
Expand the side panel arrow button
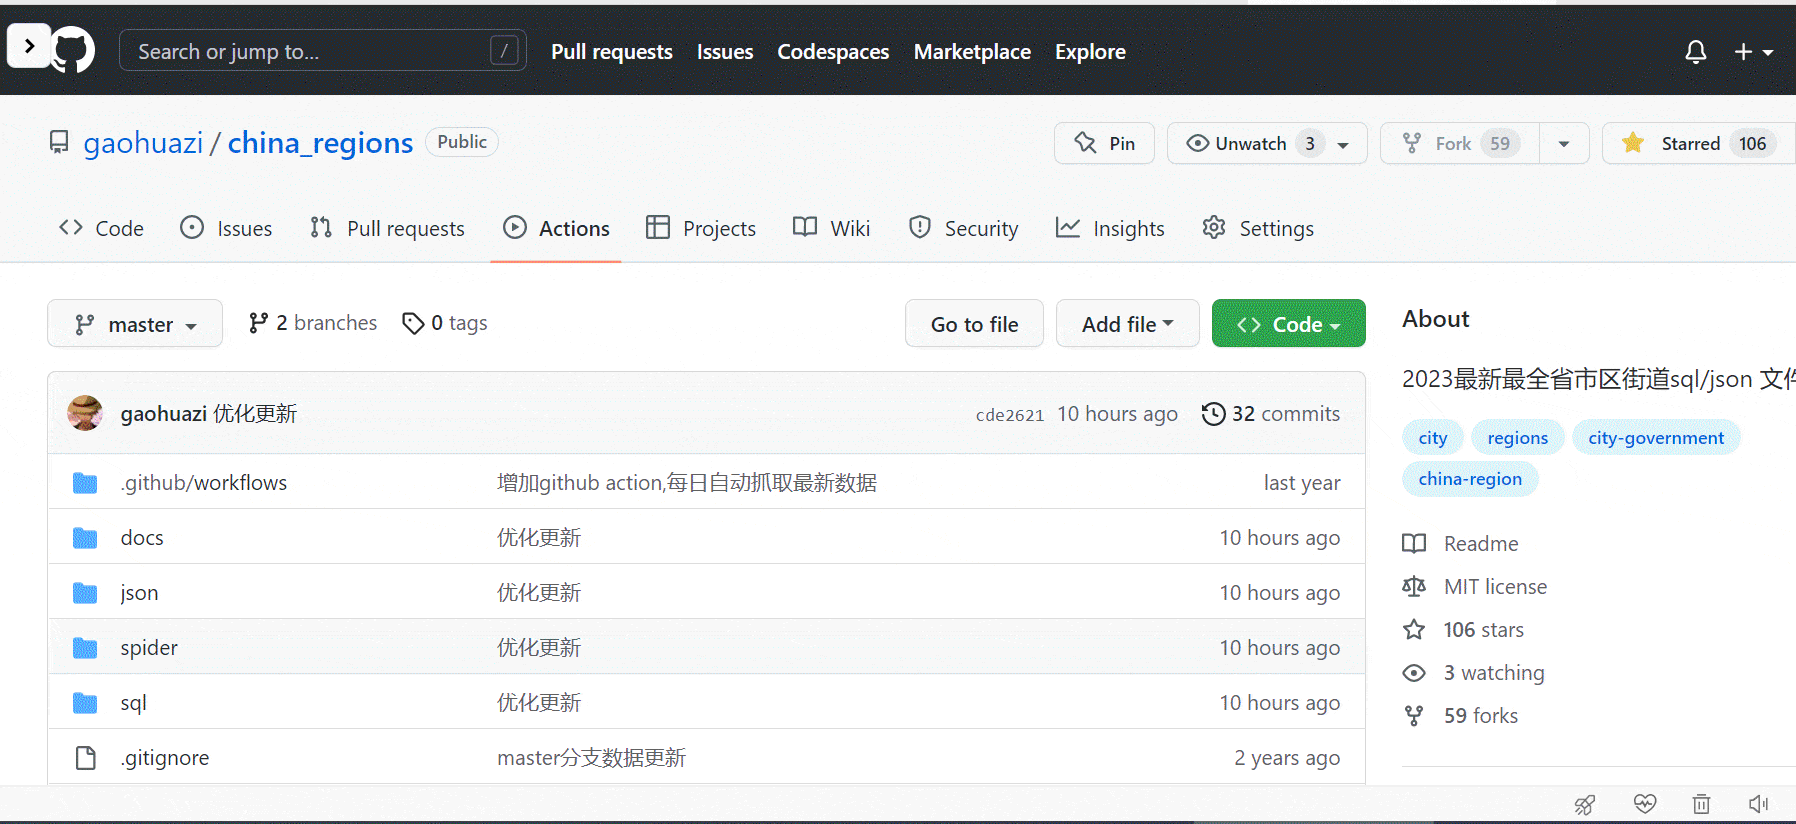[x=29, y=46]
